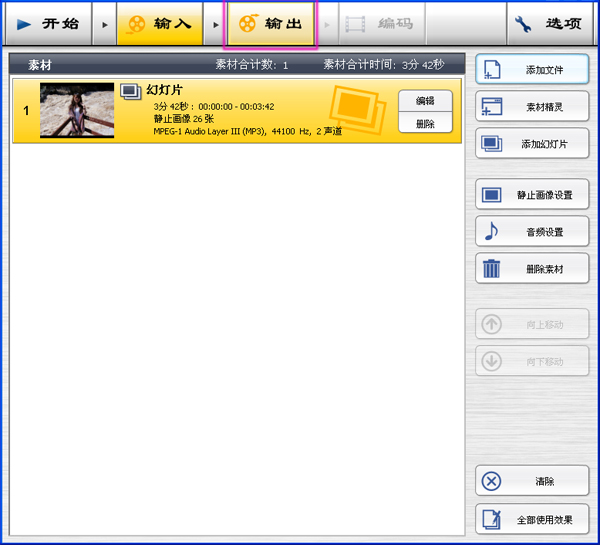Click 添加文件 (Add file) button
Viewport: 600px width, 545px height.
532,69
